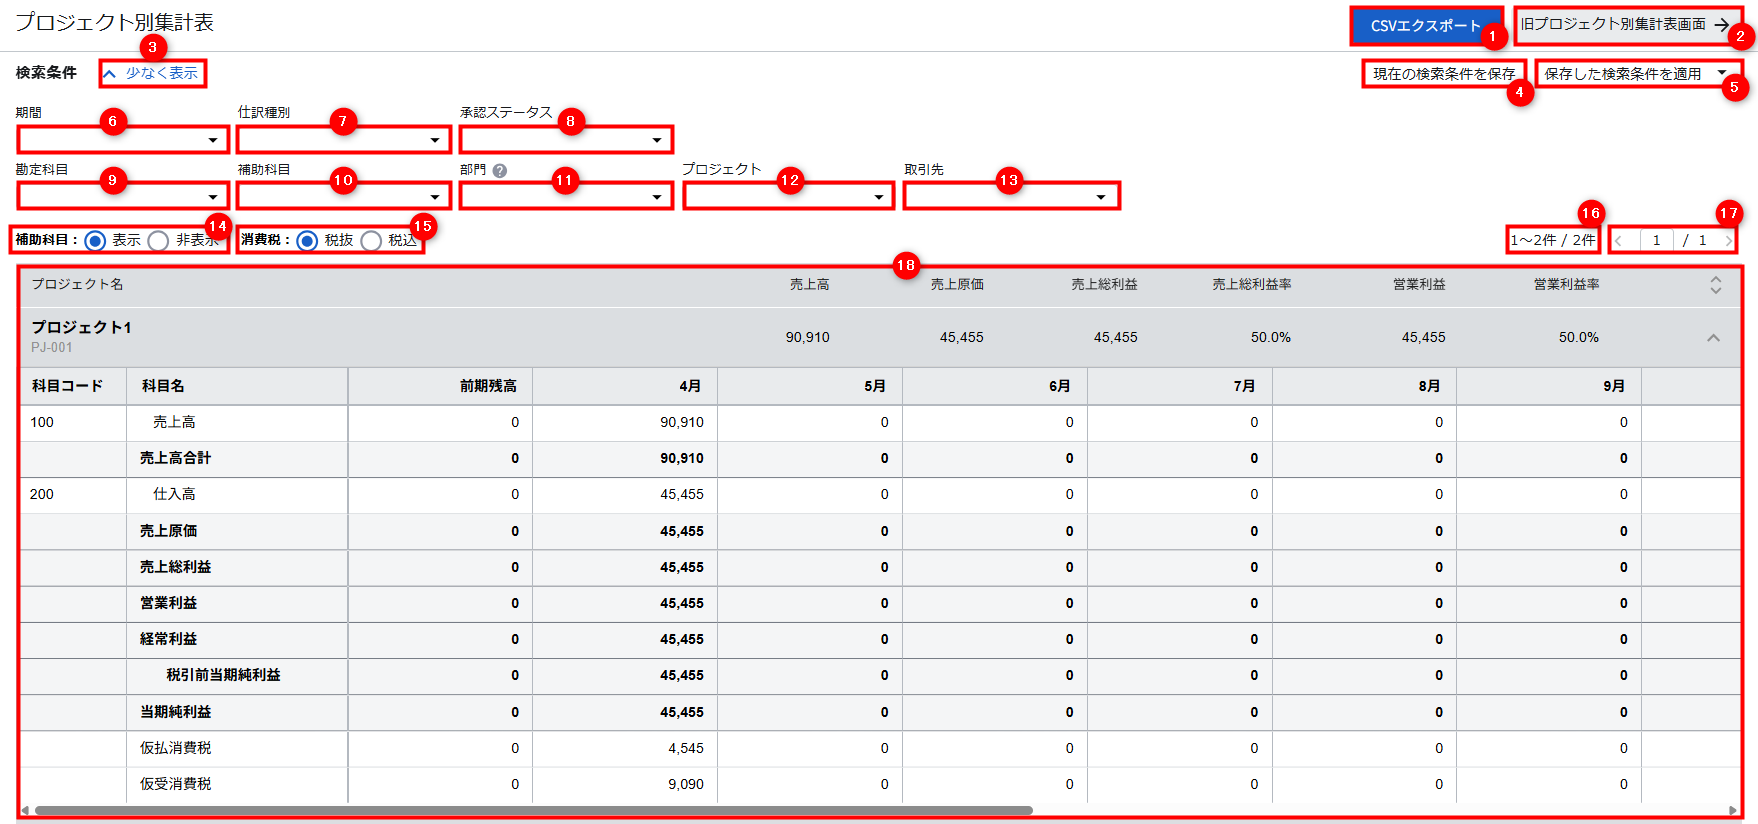Image resolution: width=1758 pixels, height=824 pixels.
Task: Click the horizontal scrollbar's right arrow
Action: [1733, 811]
